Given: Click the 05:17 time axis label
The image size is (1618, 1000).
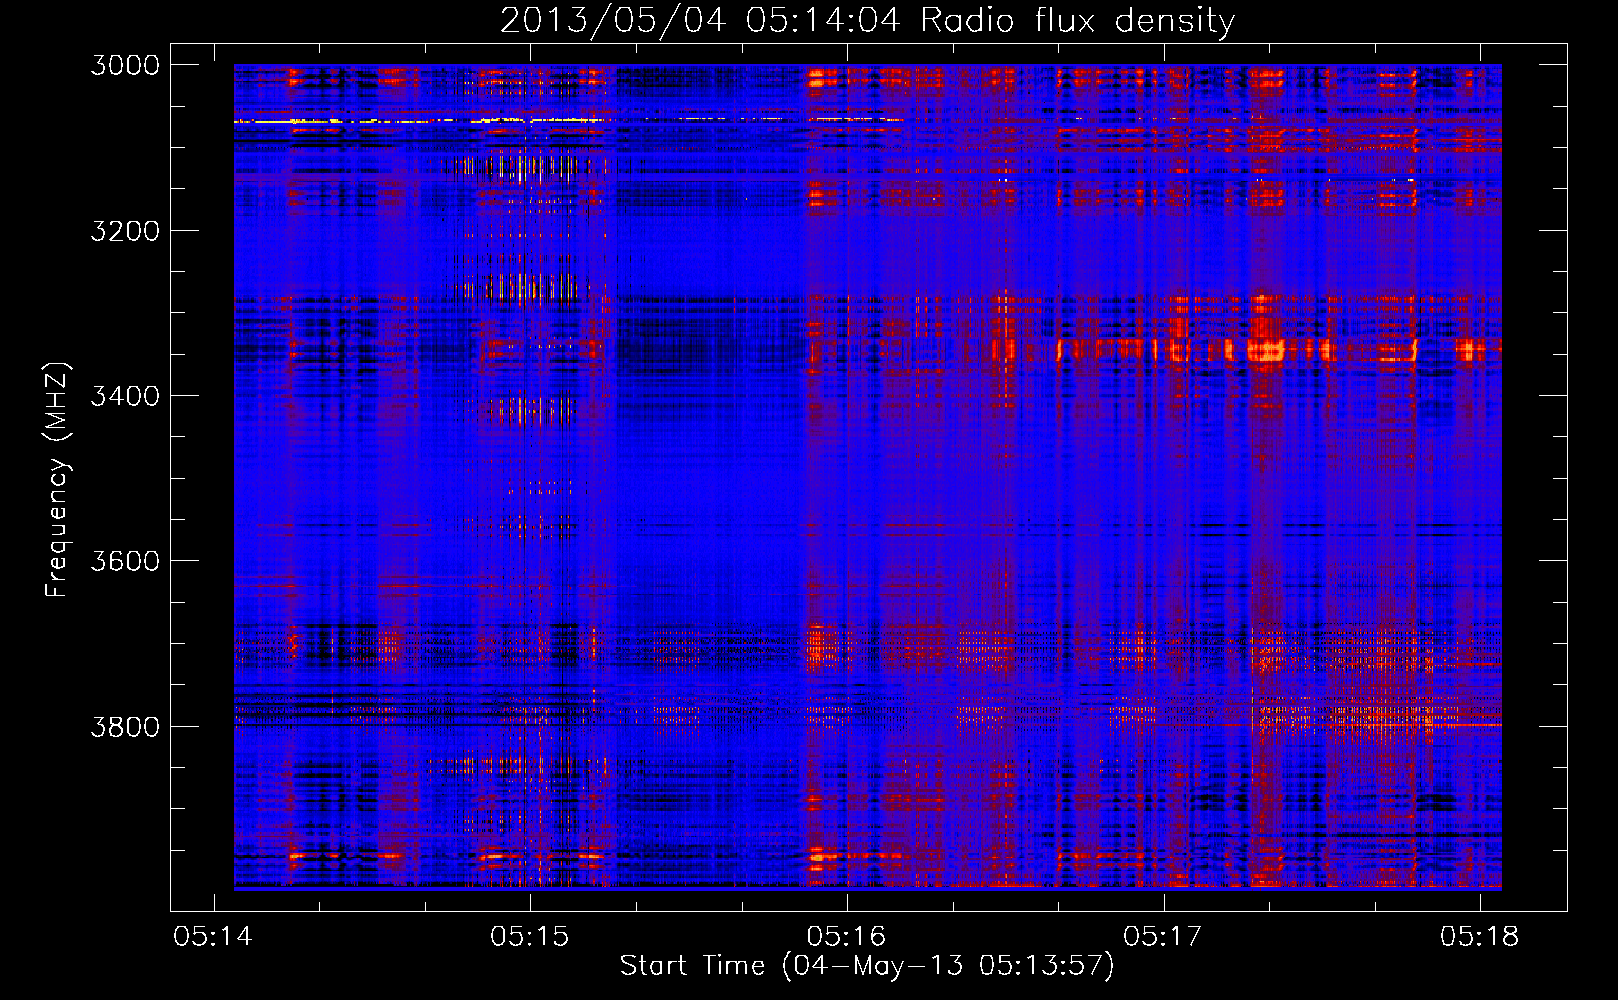Looking at the screenshot, I should pyautogui.click(x=1163, y=936).
